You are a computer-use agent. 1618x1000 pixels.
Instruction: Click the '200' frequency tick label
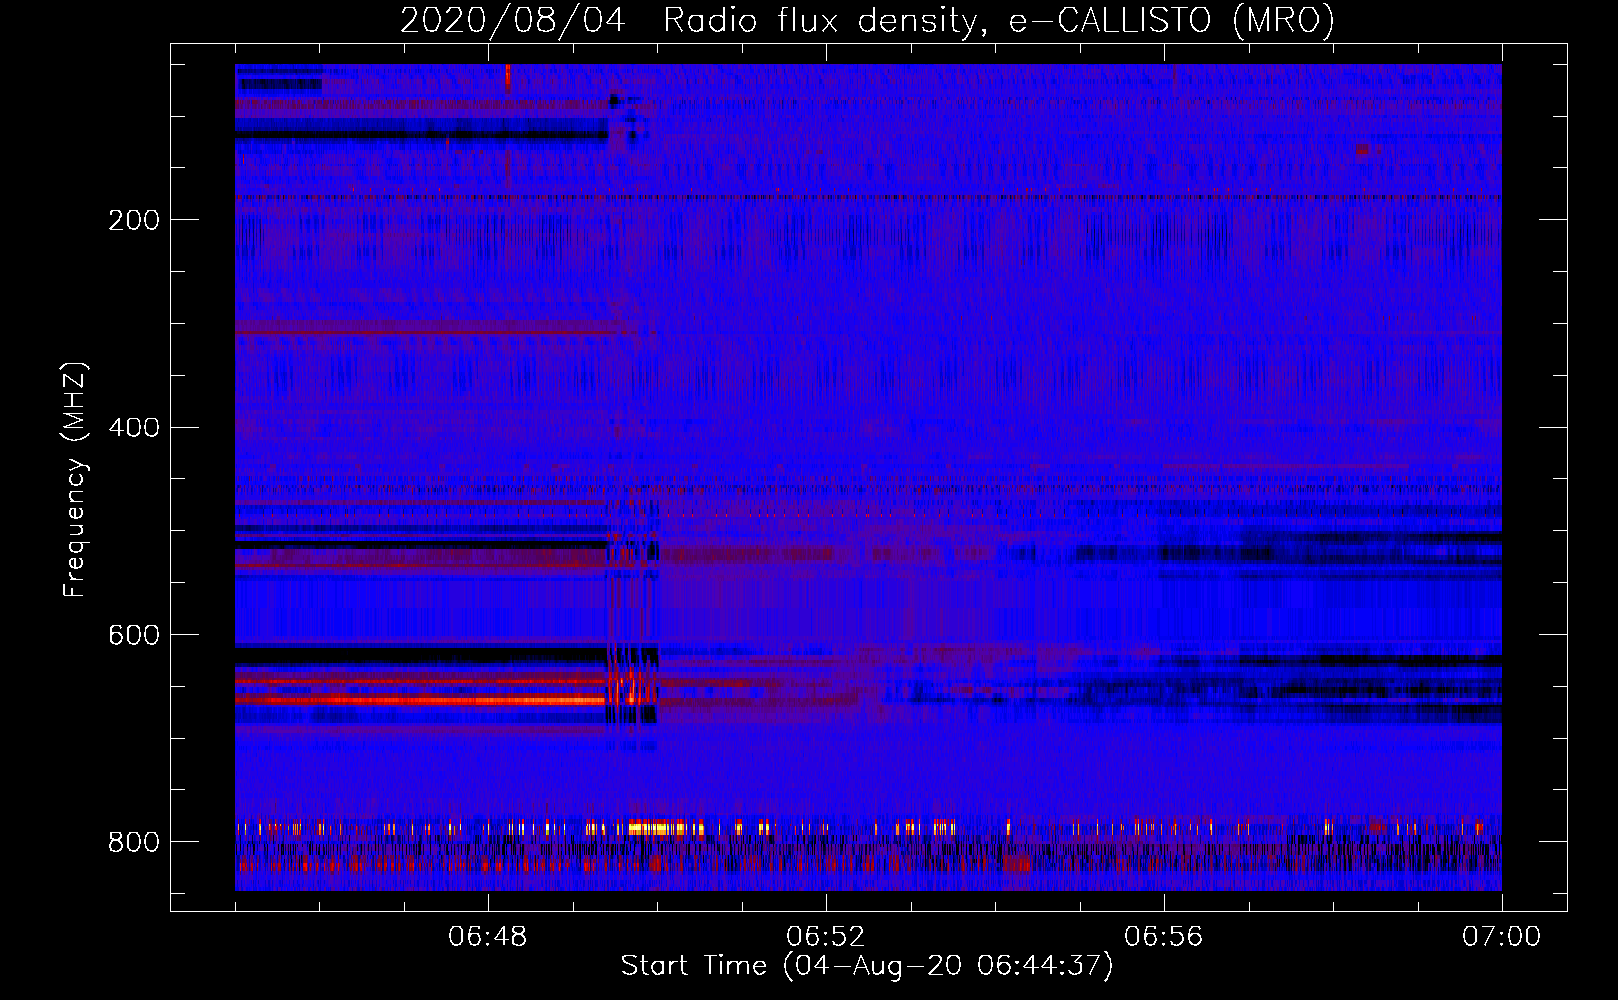133,220
